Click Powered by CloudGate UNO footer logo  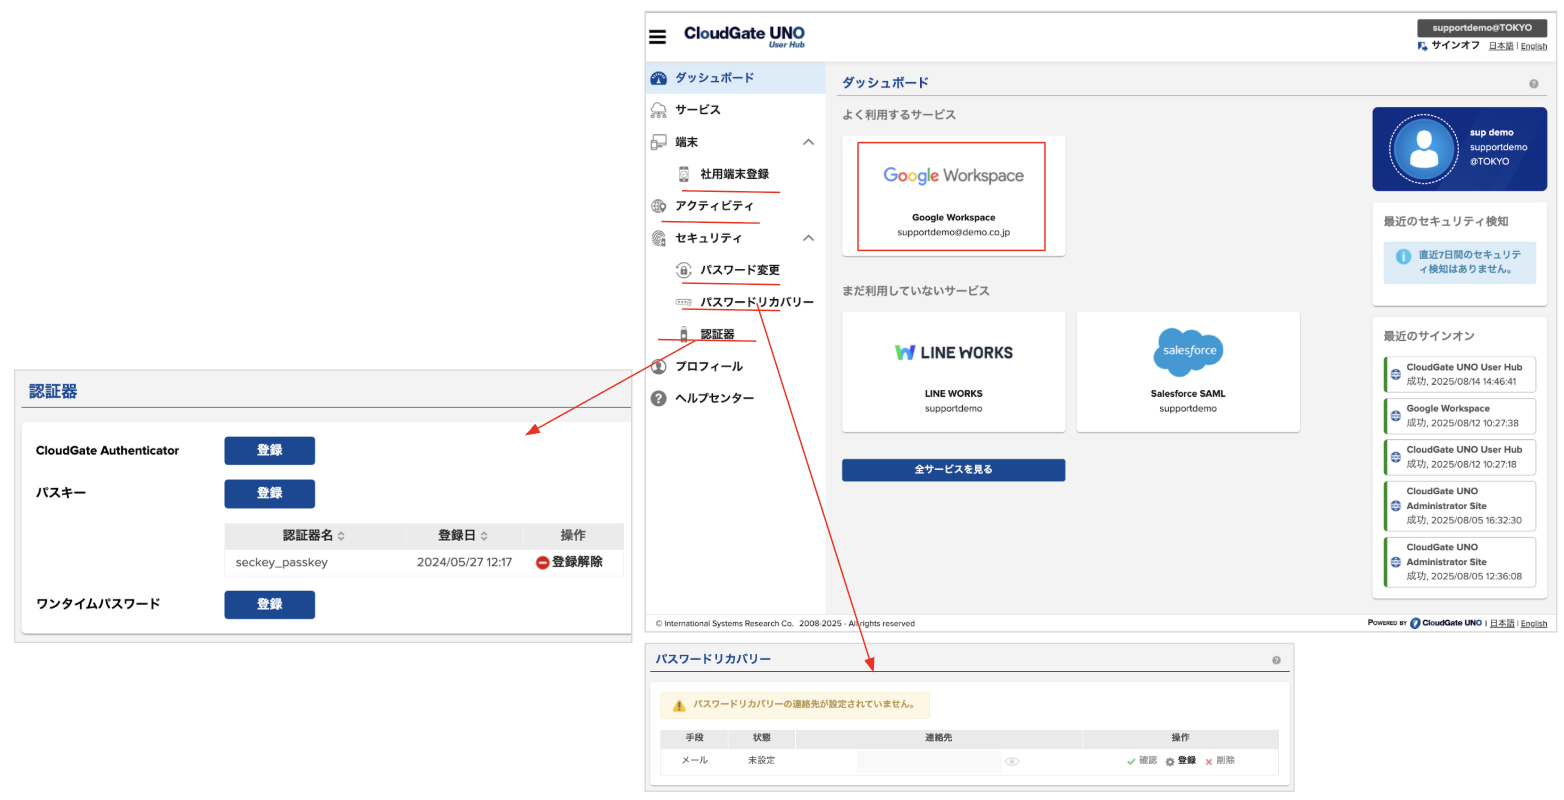pyautogui.click(x=1425, y=623)
